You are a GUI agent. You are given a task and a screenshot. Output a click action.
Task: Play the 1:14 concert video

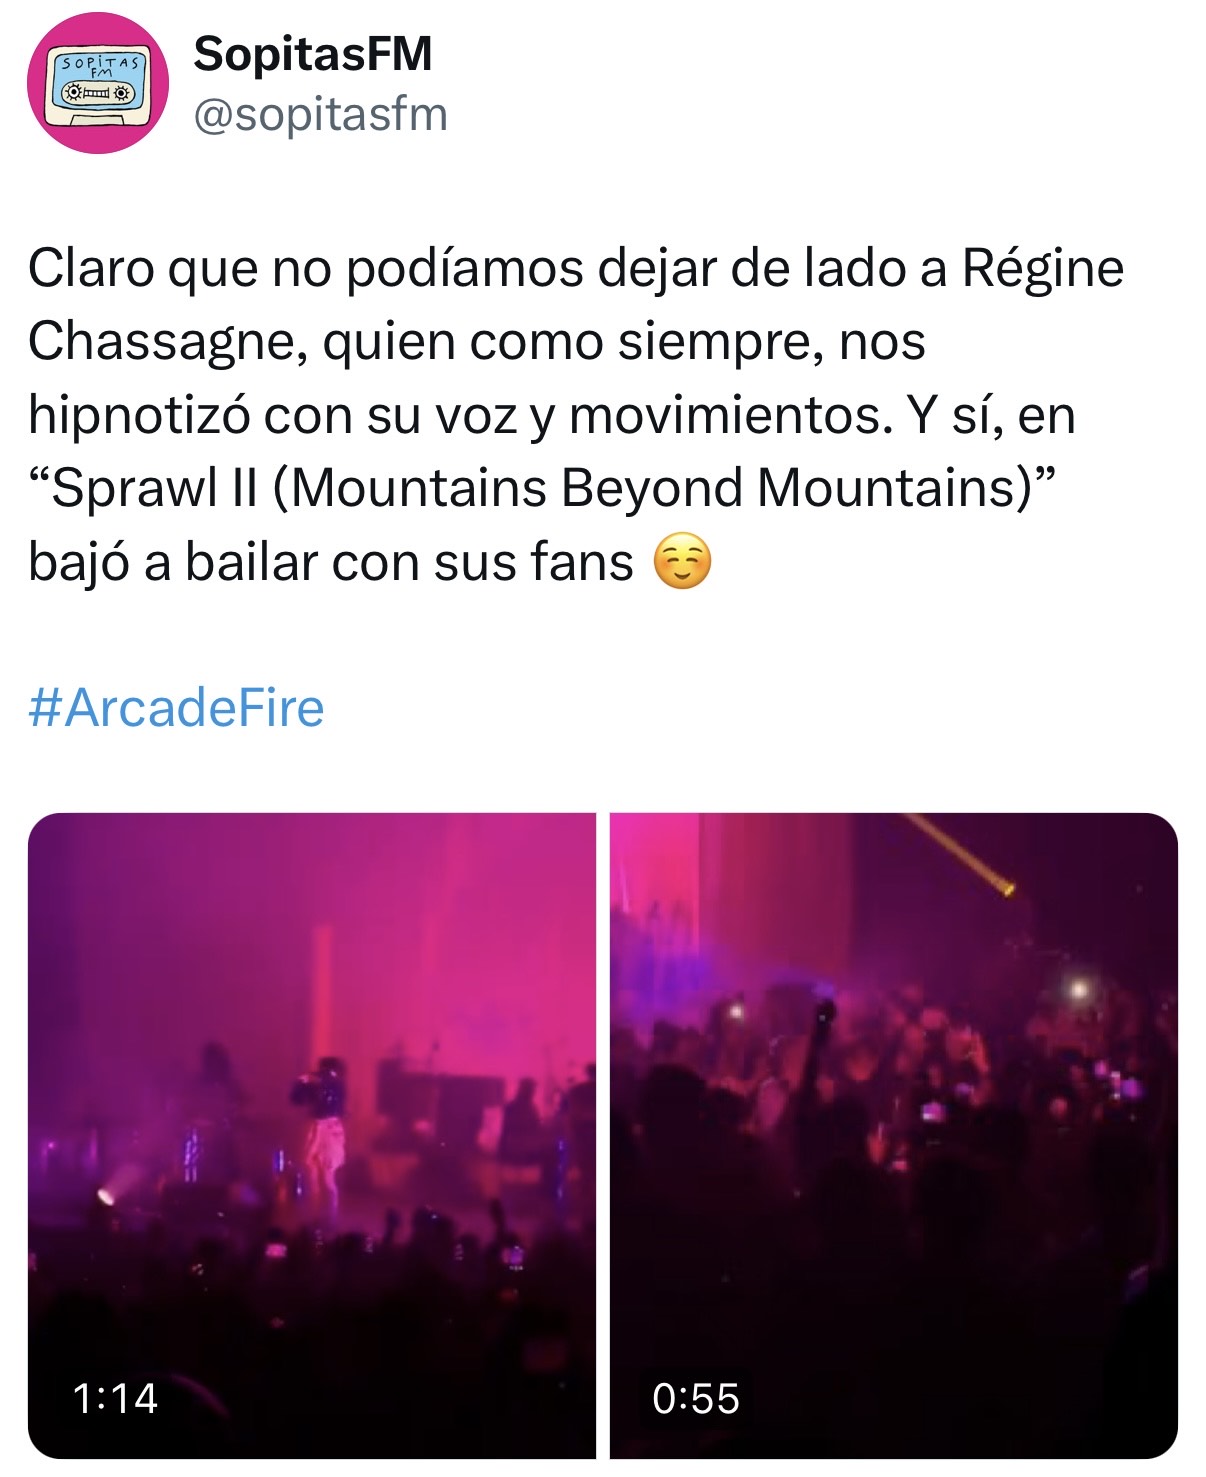pyautogui.click(x=311, y=1136)
